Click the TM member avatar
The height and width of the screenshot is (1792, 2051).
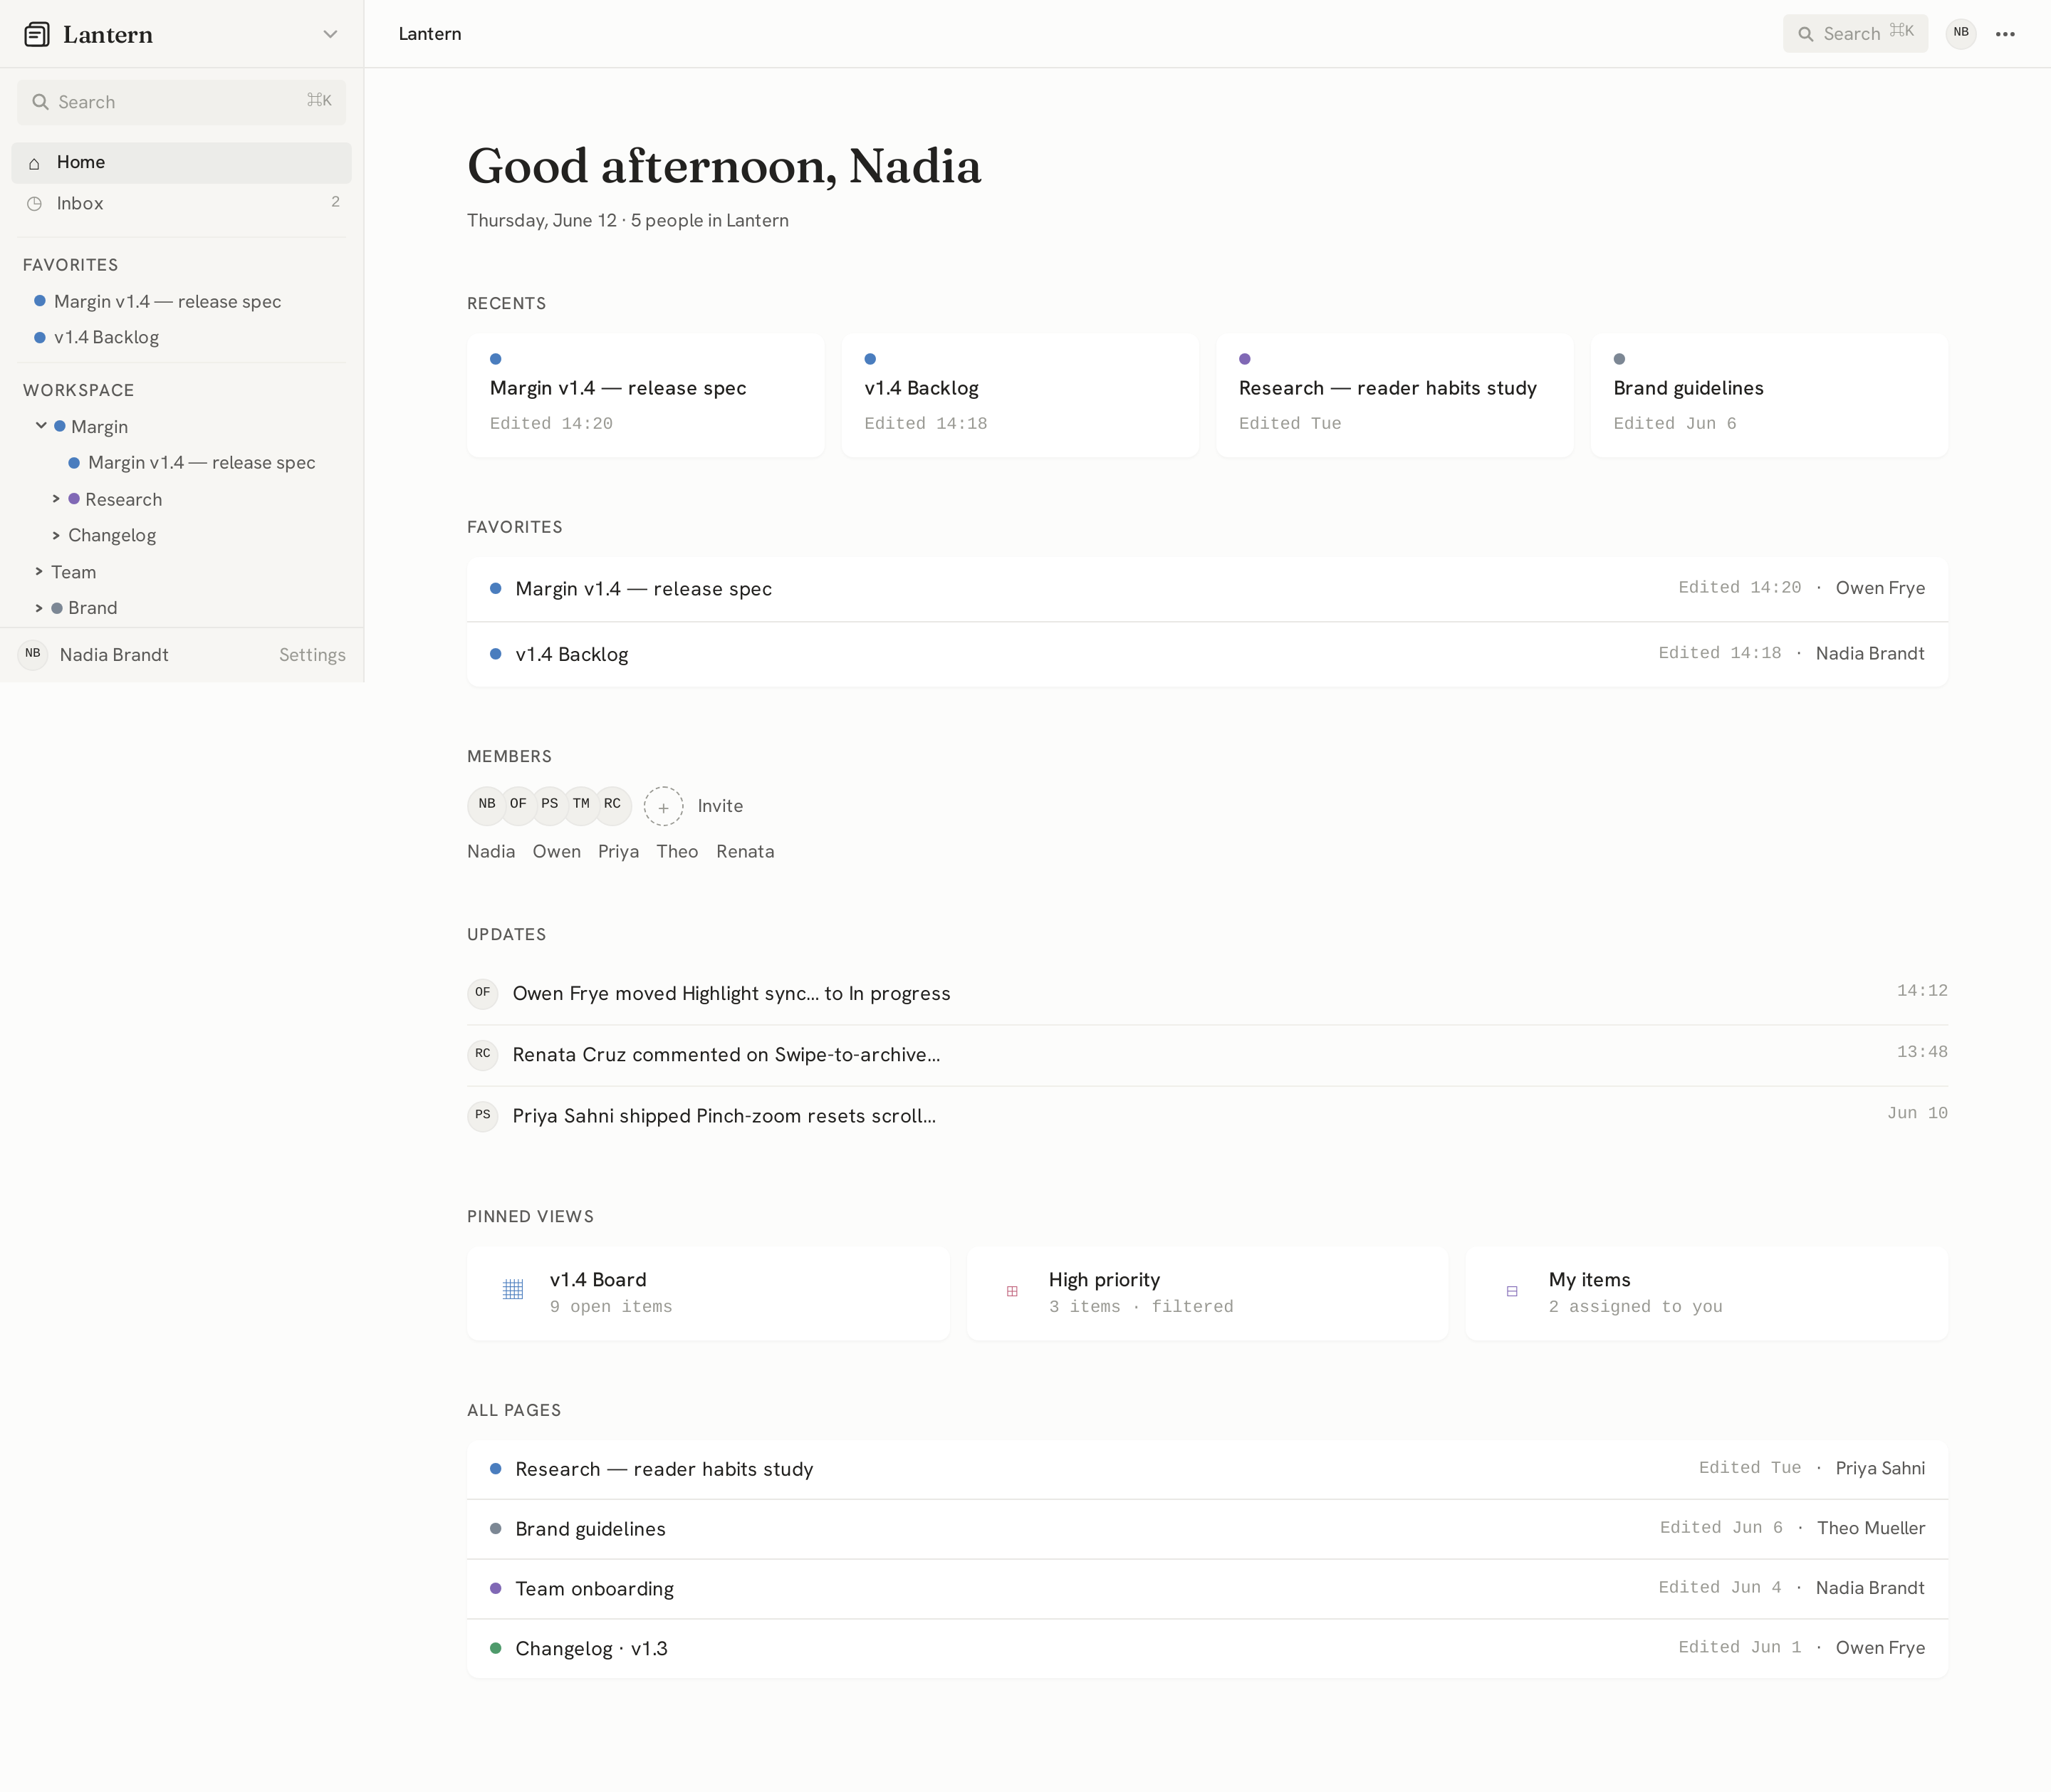(x=581, y=805)
